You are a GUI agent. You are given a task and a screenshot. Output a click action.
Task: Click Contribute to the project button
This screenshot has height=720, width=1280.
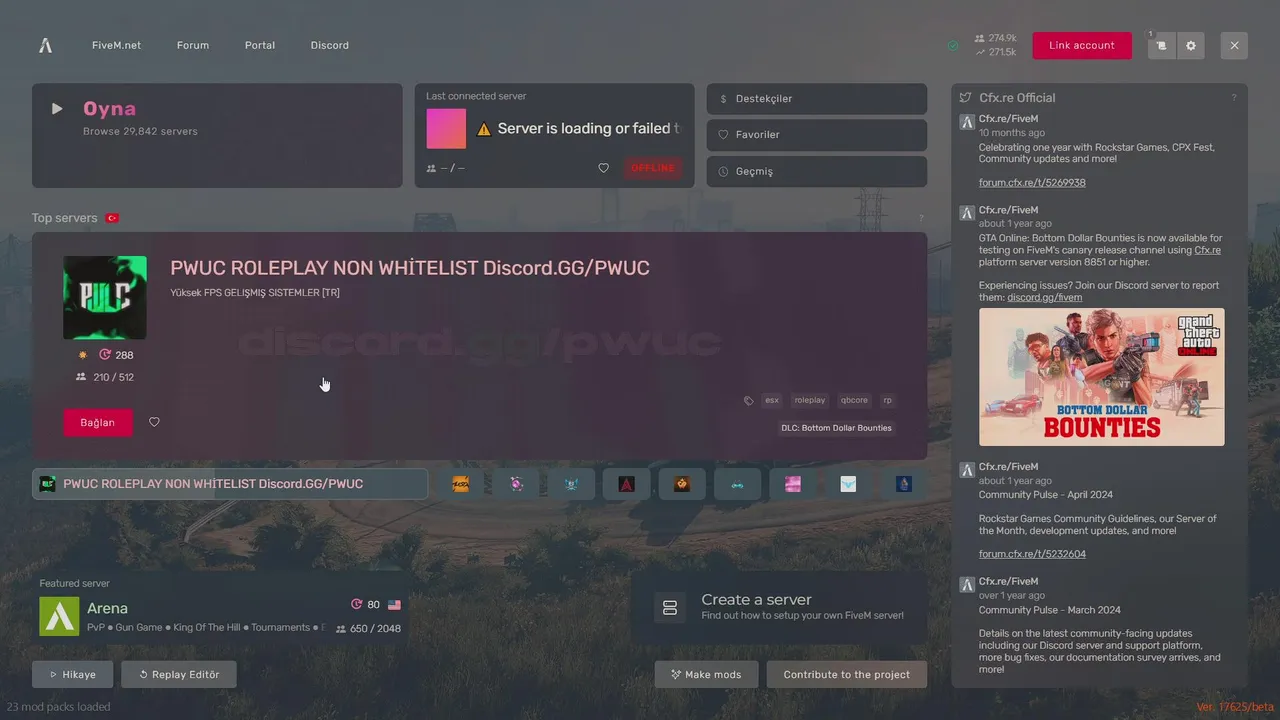[847, 675]
